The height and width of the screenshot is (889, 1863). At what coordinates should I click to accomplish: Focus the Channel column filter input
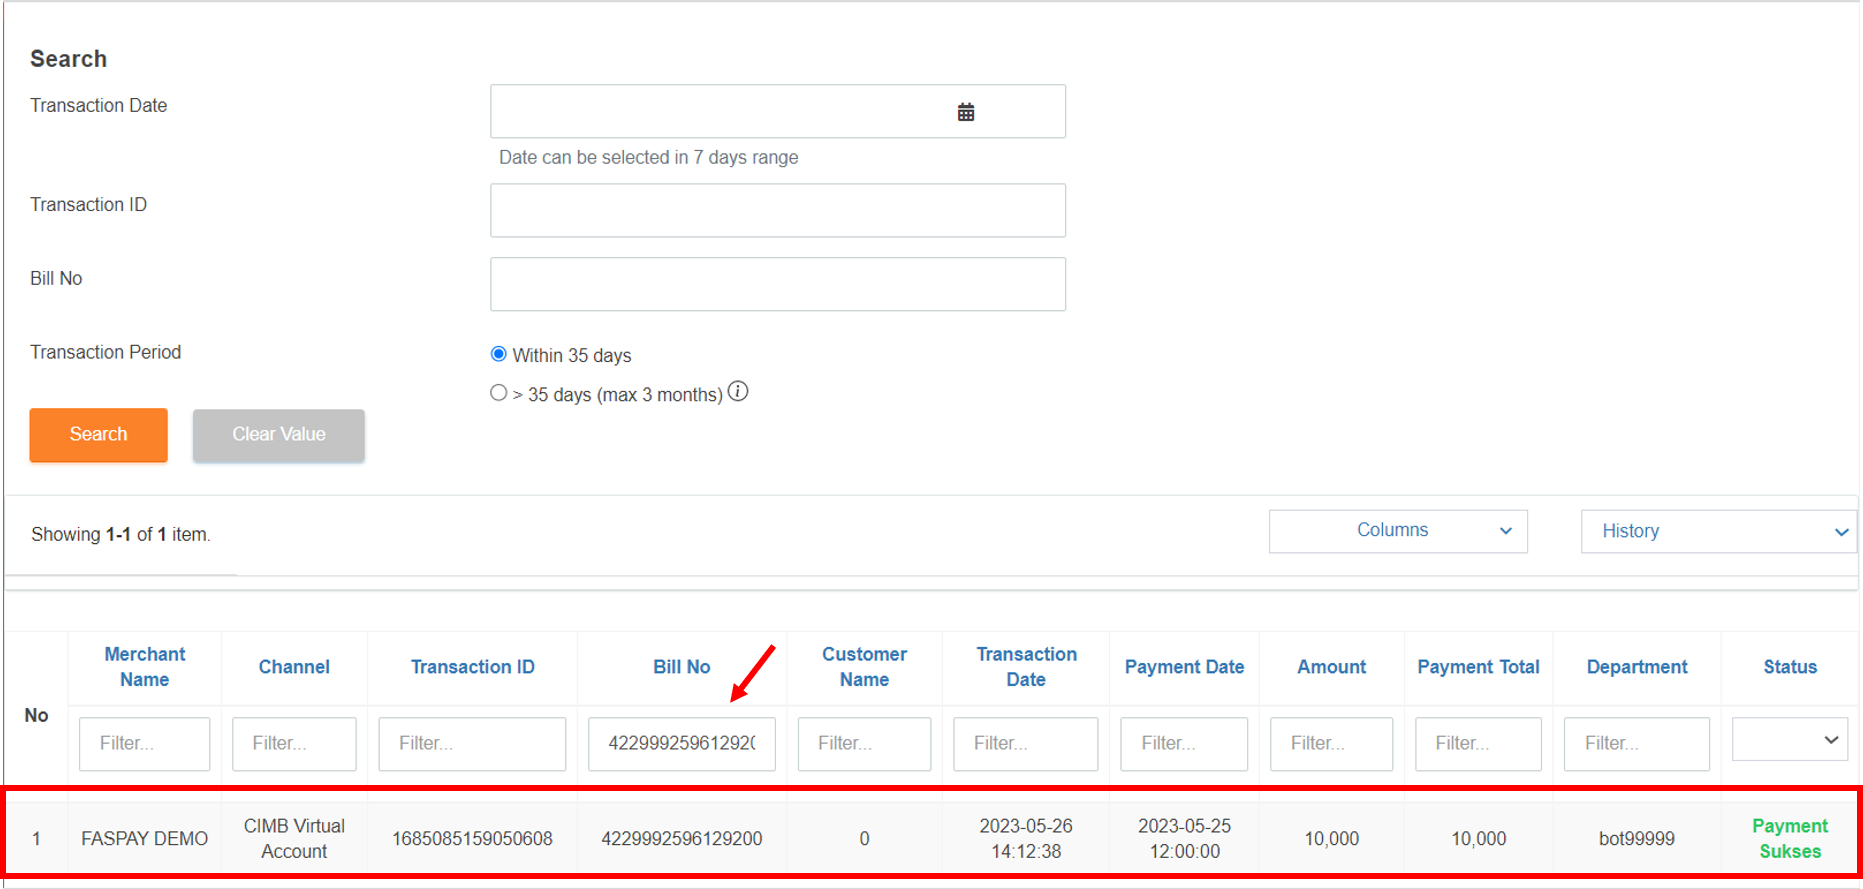coord(294,743)
